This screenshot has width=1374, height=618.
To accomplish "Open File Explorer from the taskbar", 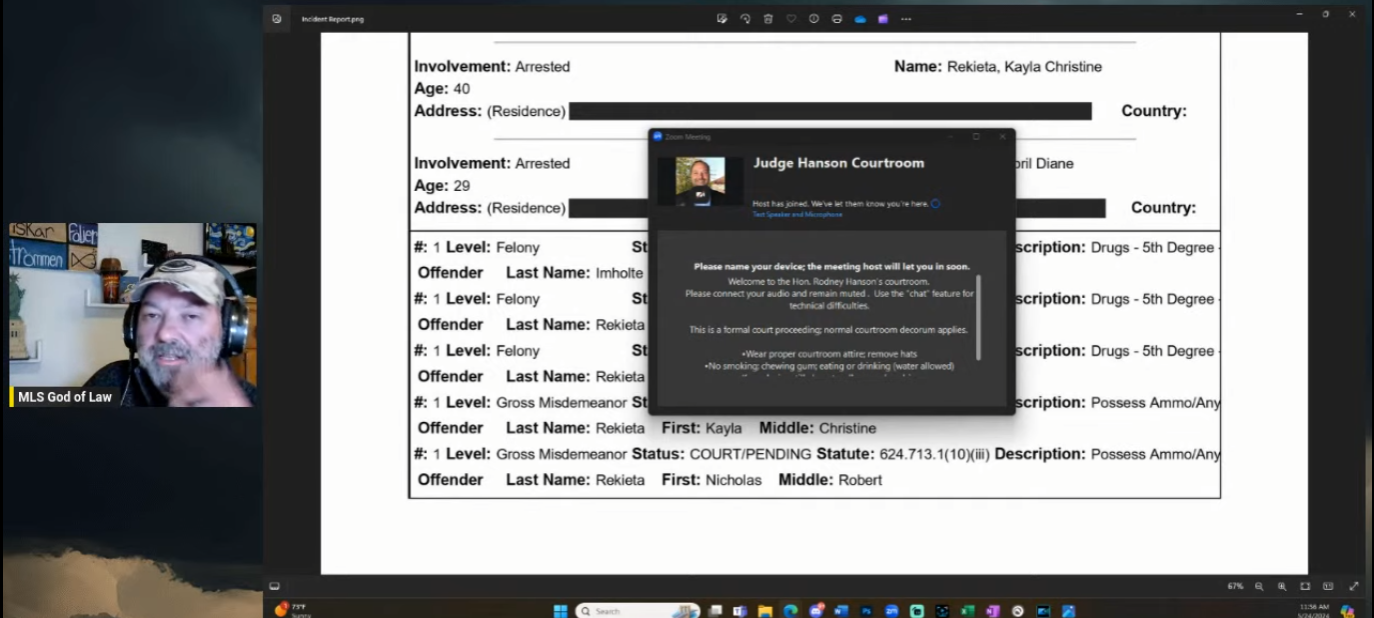I will 765,610.
